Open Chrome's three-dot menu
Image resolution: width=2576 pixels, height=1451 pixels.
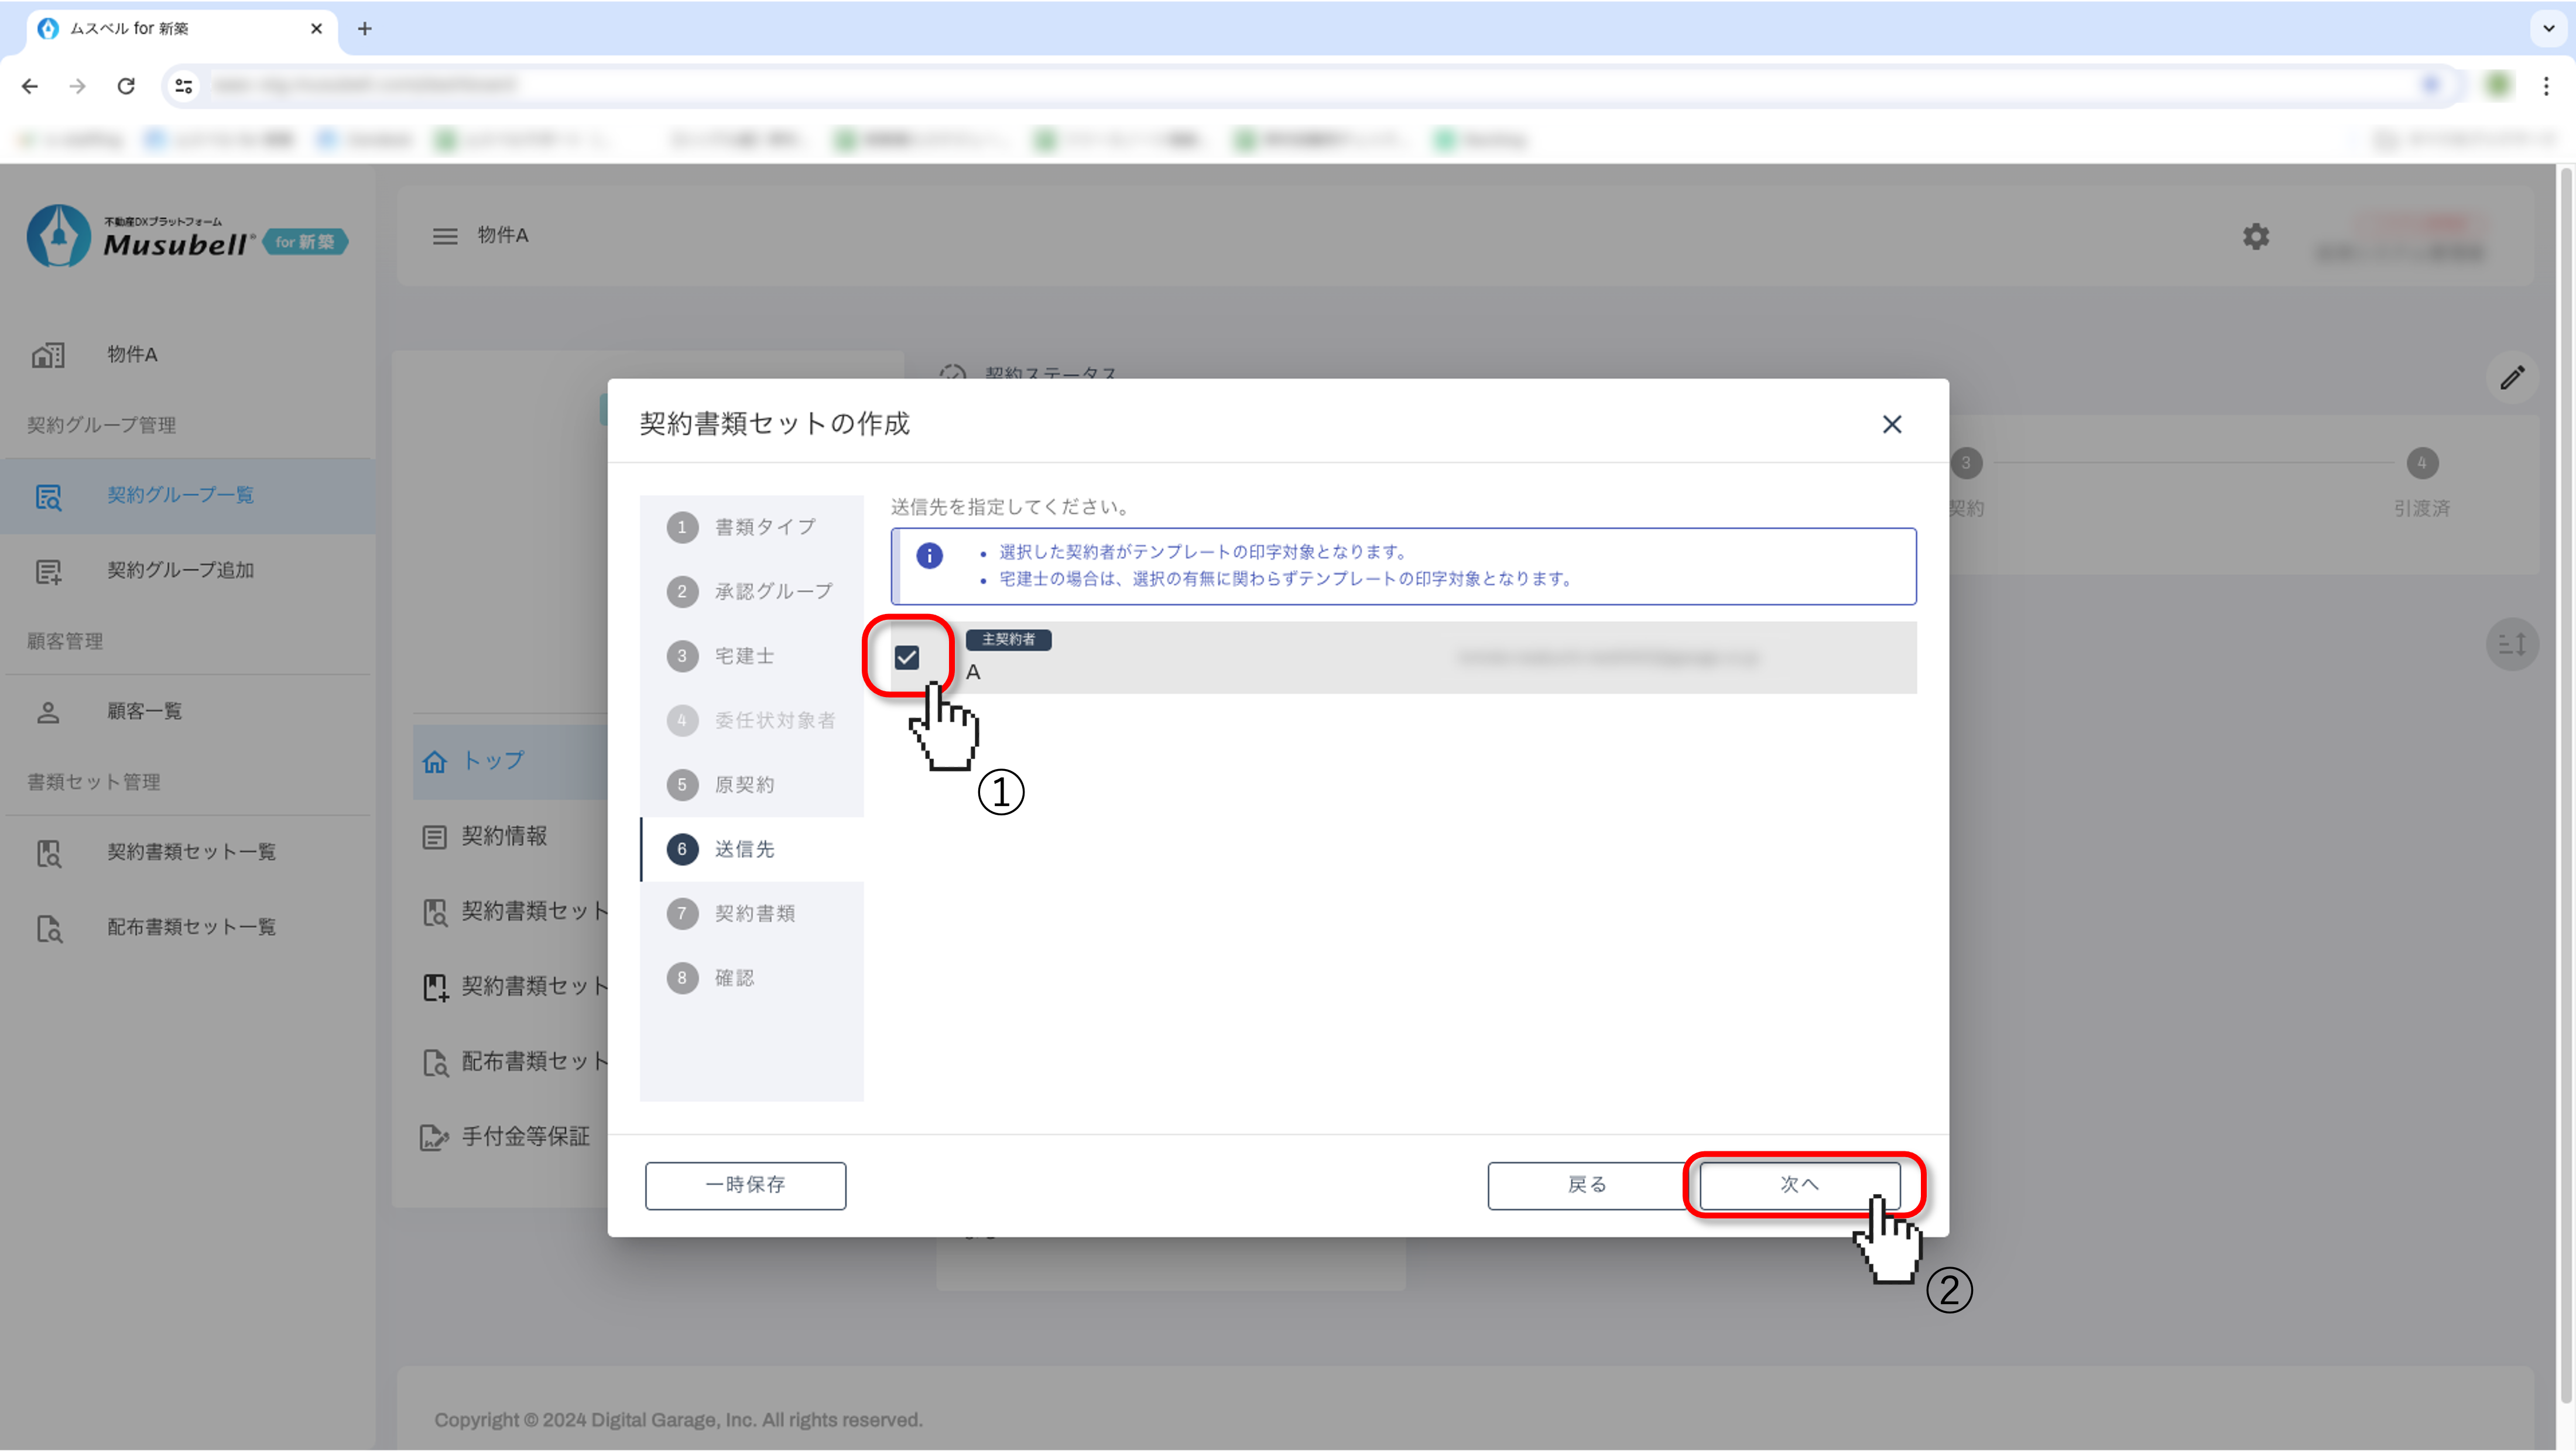pos(2546,86)
